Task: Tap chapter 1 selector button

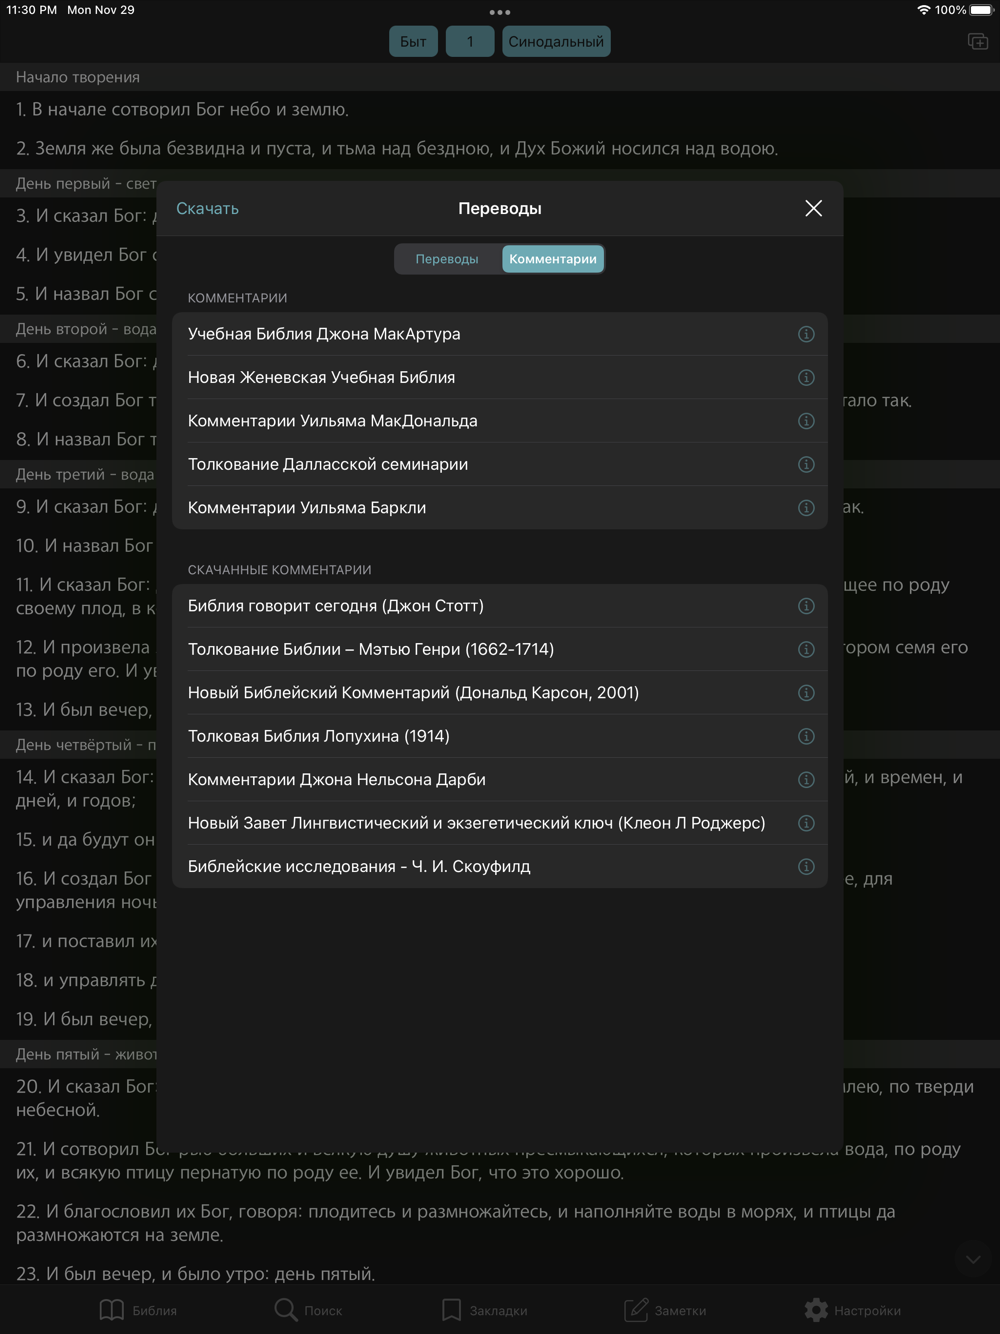Action: pos(470,42)
